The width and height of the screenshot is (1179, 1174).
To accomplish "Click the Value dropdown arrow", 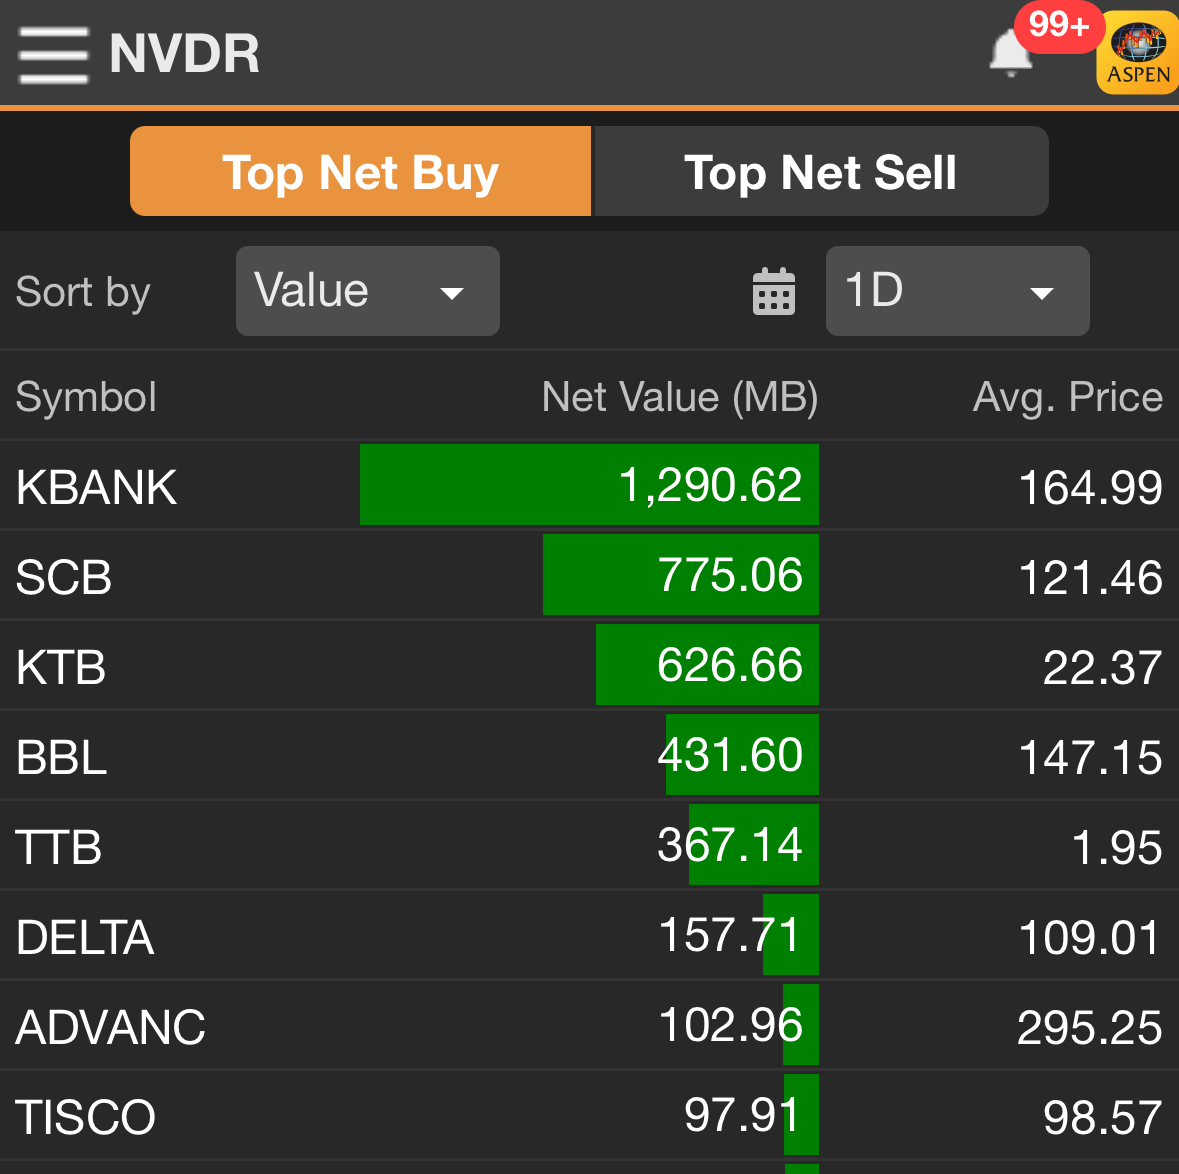I will (x=452, y=293).
